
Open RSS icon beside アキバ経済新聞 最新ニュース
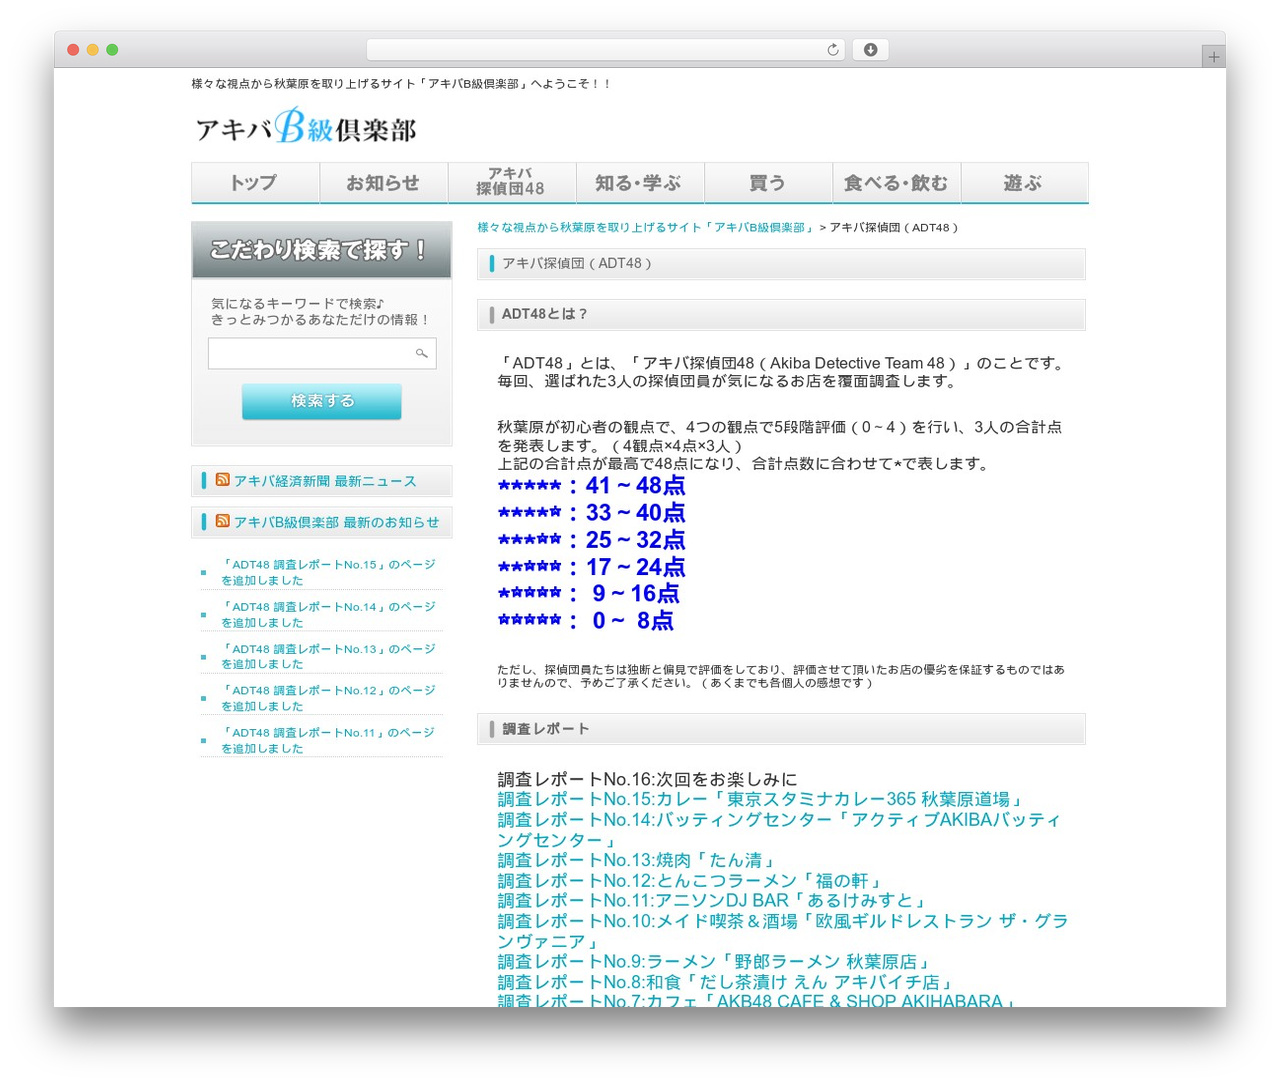click(222, 480)
